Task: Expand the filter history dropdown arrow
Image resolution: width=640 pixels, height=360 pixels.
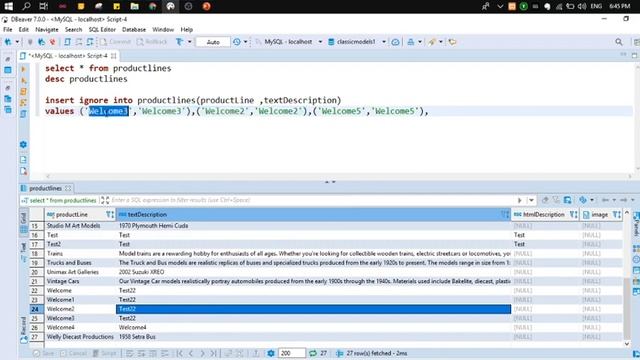Action: click(x=531, y=200)
